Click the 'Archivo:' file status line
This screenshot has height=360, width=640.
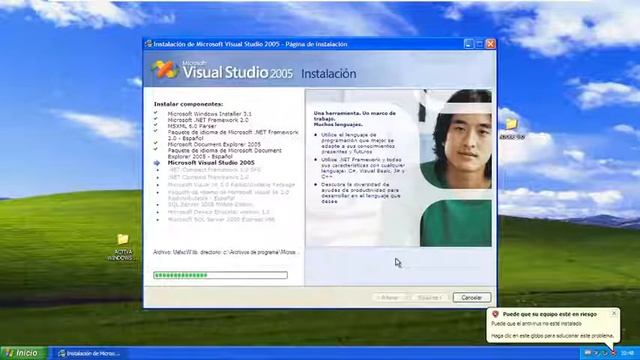[x=226, y=252]
